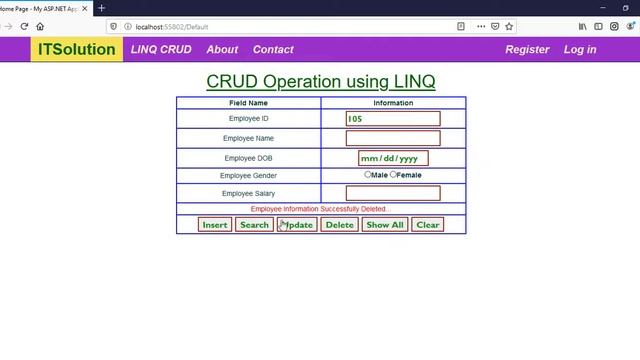Viewport: 640px width, 360px height.
Task: Focus the Employee ID field
Action: [393, 119]
